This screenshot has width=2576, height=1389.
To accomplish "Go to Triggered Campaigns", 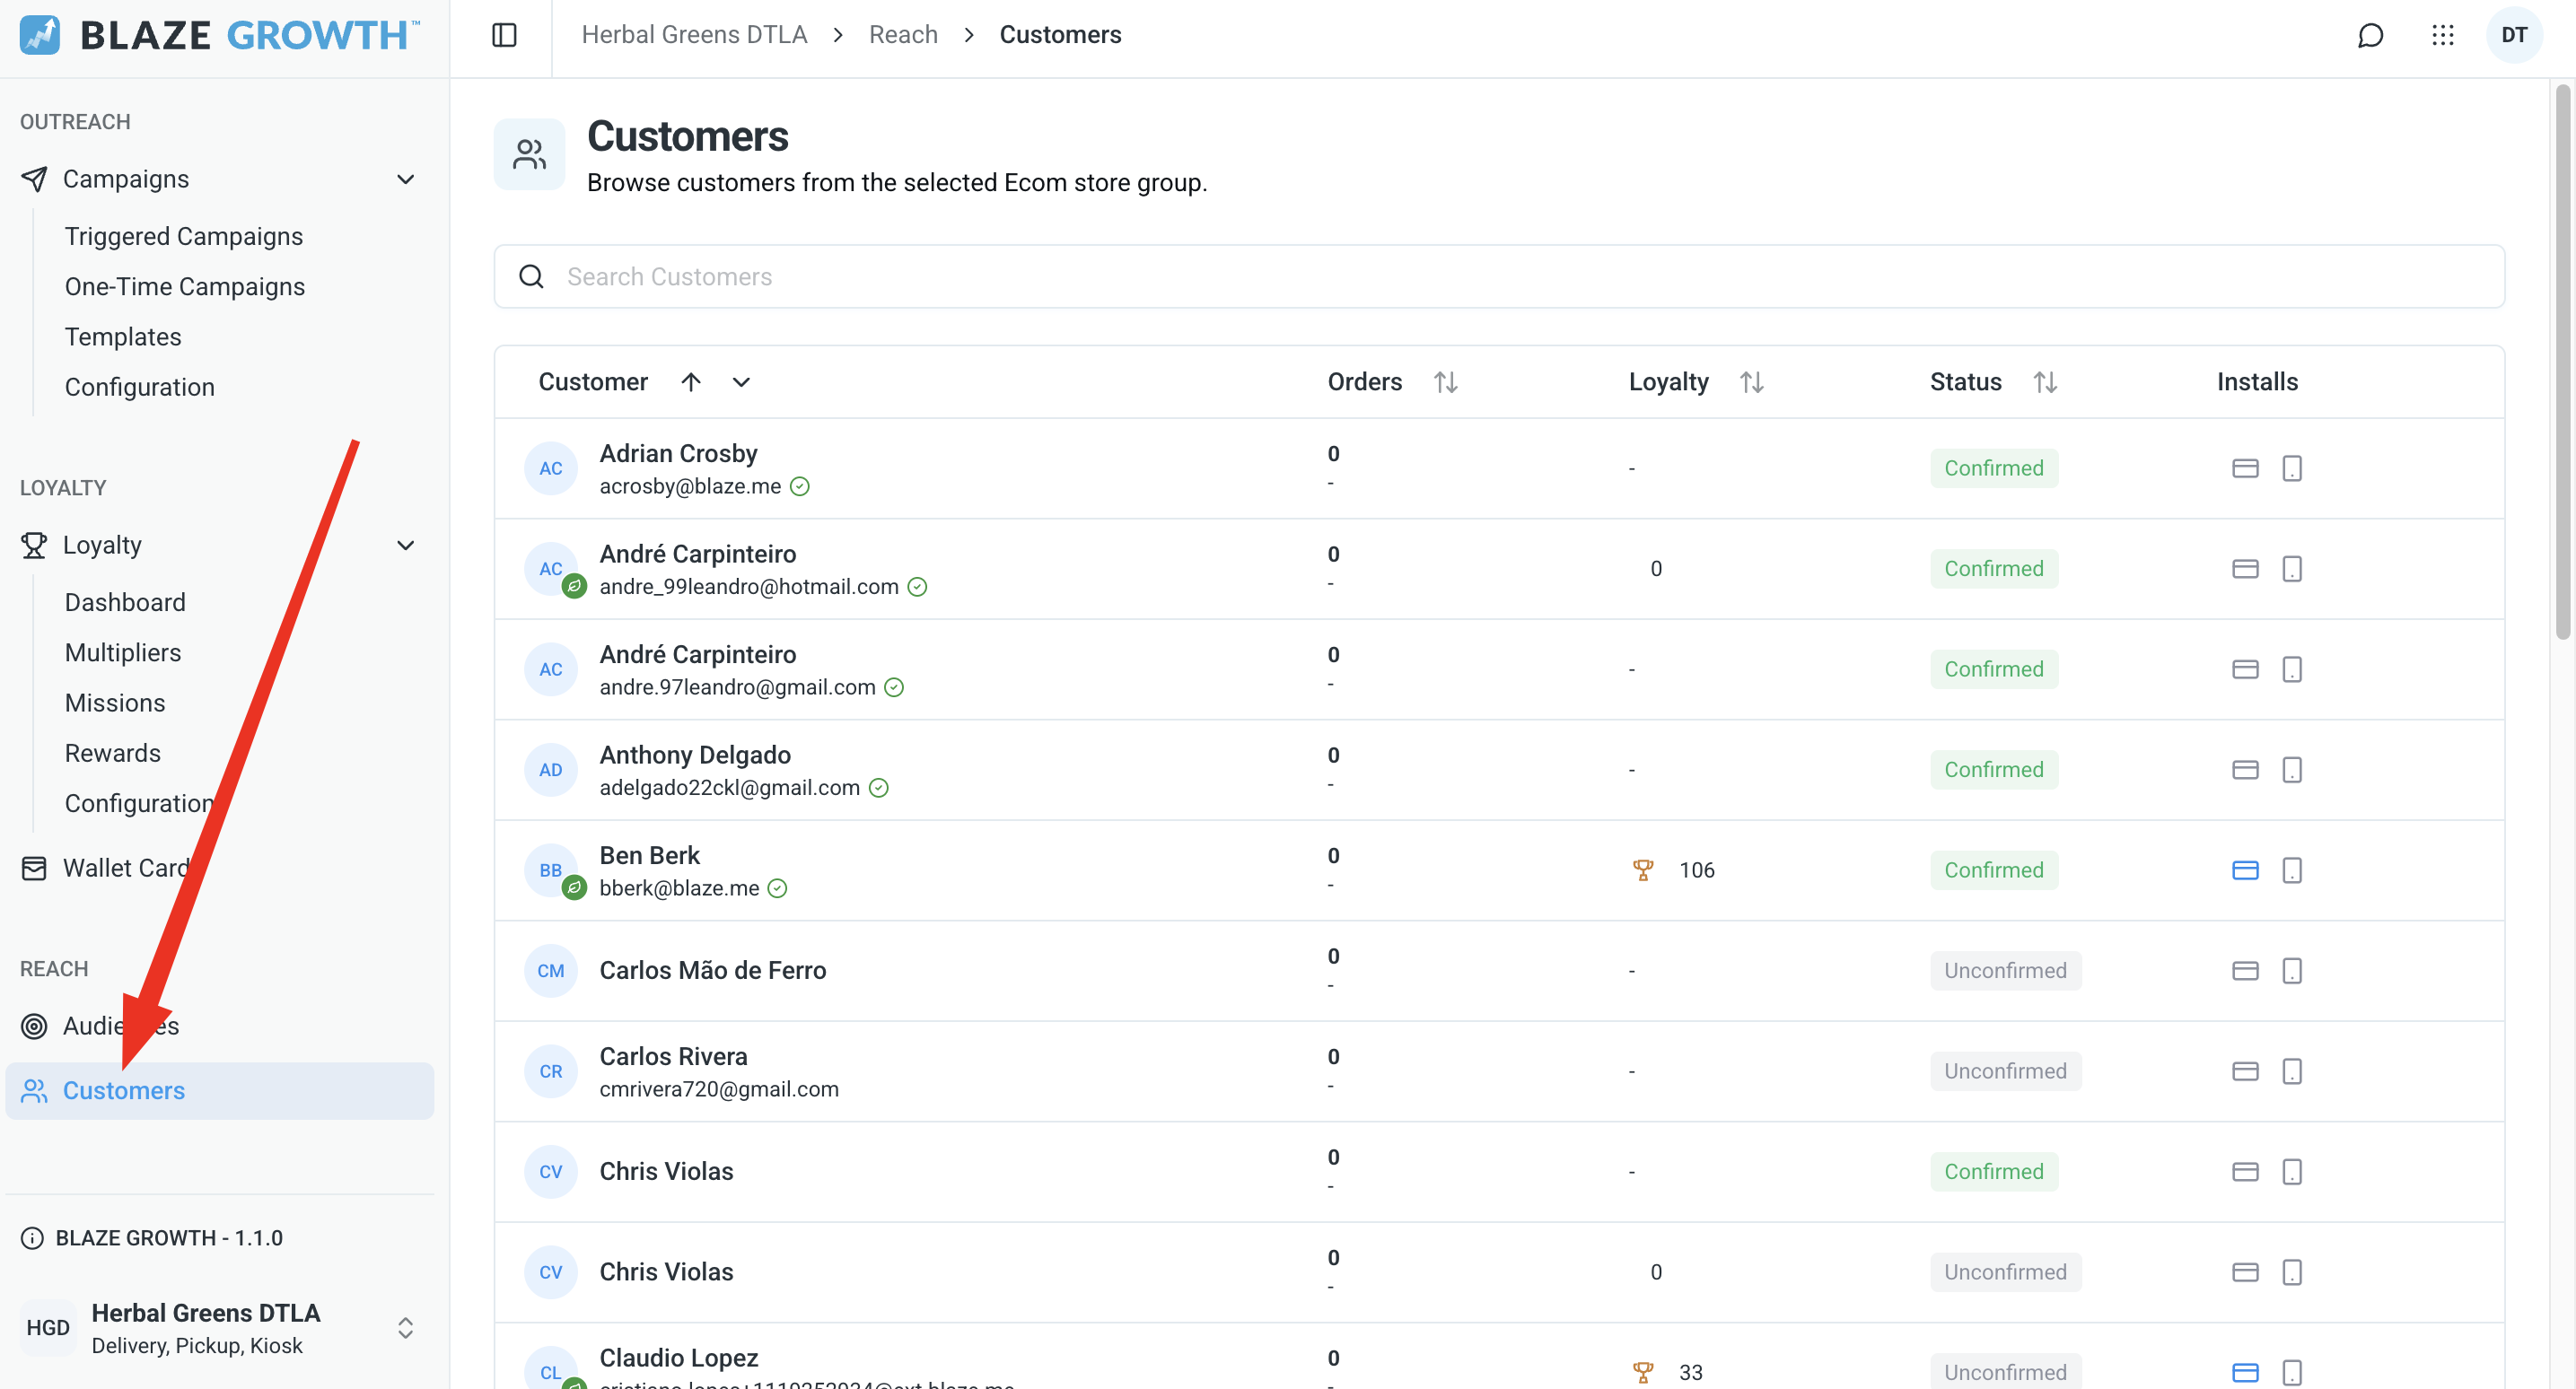I will click(184, 236).
